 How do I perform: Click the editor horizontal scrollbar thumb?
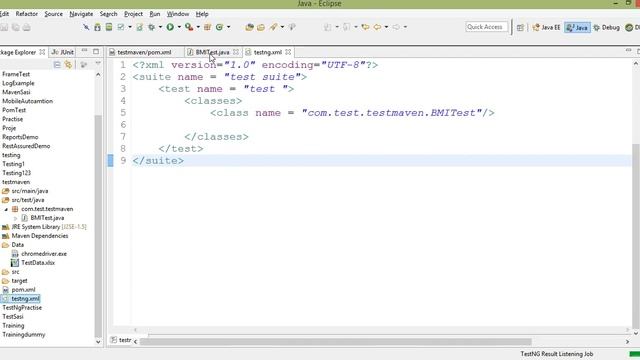click(336, 342)
